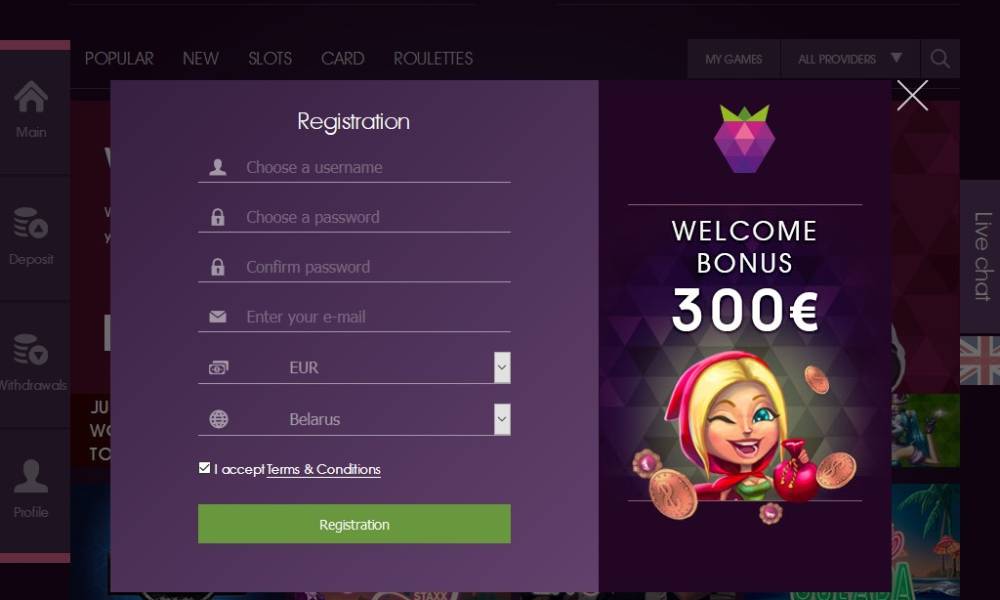Click the search magnifier icon
The image size is (1000, 600).
click(x=940, y=59)
